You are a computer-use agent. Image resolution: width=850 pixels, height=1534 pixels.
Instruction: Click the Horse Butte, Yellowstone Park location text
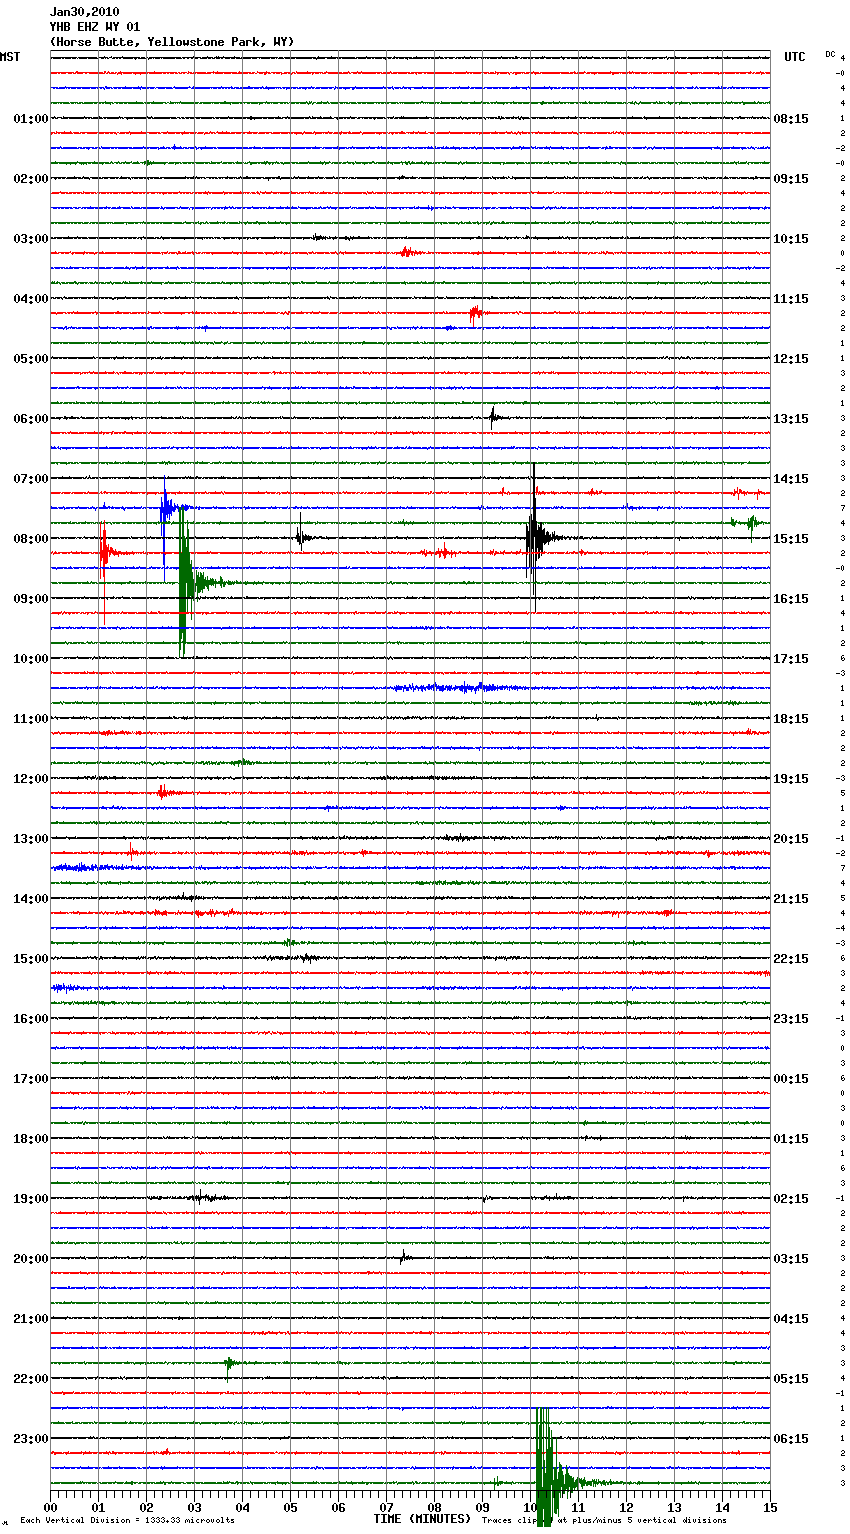(x=171, y=42)
